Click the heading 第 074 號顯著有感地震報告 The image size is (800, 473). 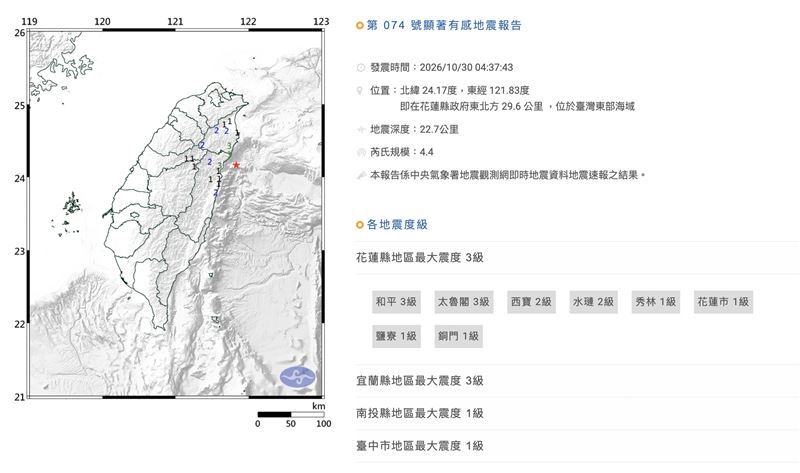click(x=444, y=26)
